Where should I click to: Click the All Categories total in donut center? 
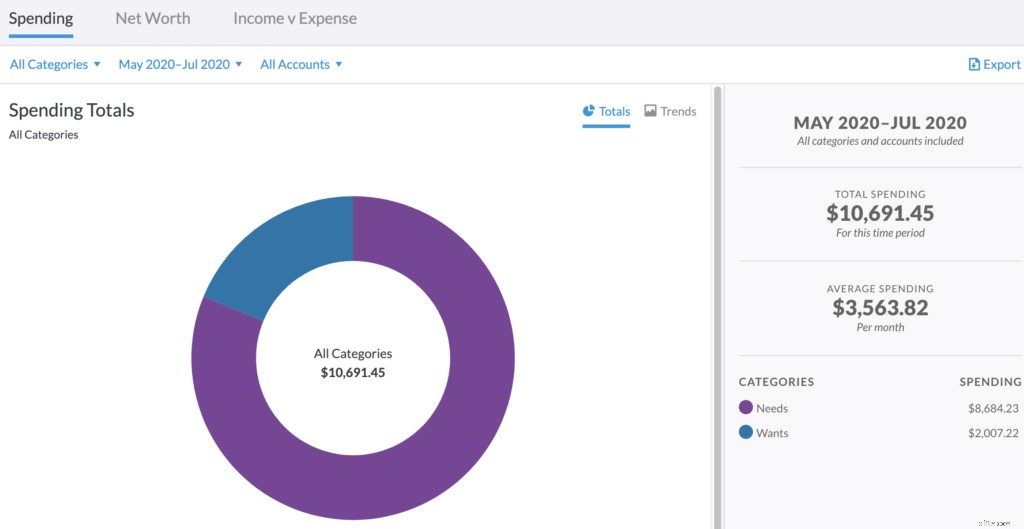[353, 363]
